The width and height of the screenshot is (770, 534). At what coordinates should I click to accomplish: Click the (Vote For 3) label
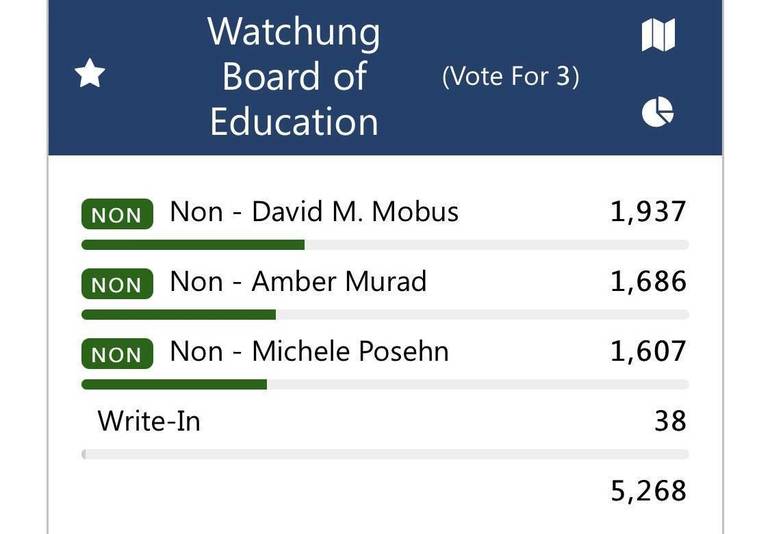[510, 76]
